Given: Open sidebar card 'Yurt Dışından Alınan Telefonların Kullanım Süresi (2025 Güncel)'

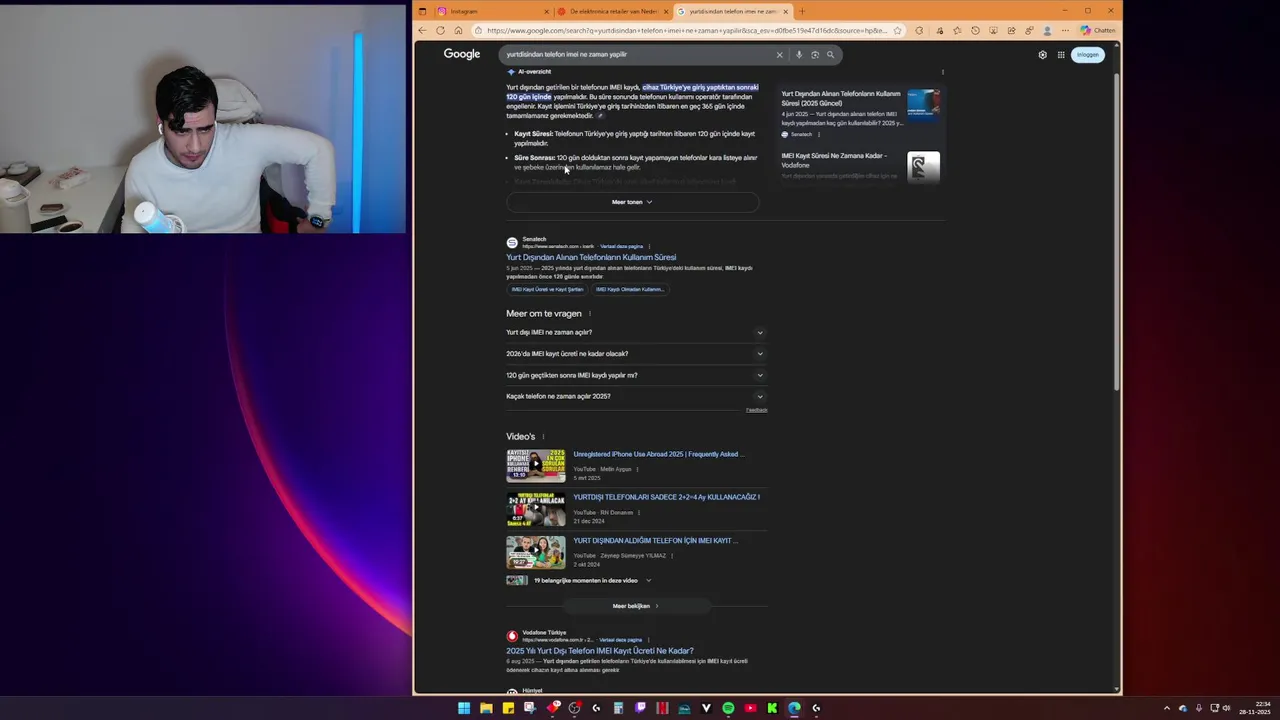Looking at the screenshot, I should (x=860, y=110).
